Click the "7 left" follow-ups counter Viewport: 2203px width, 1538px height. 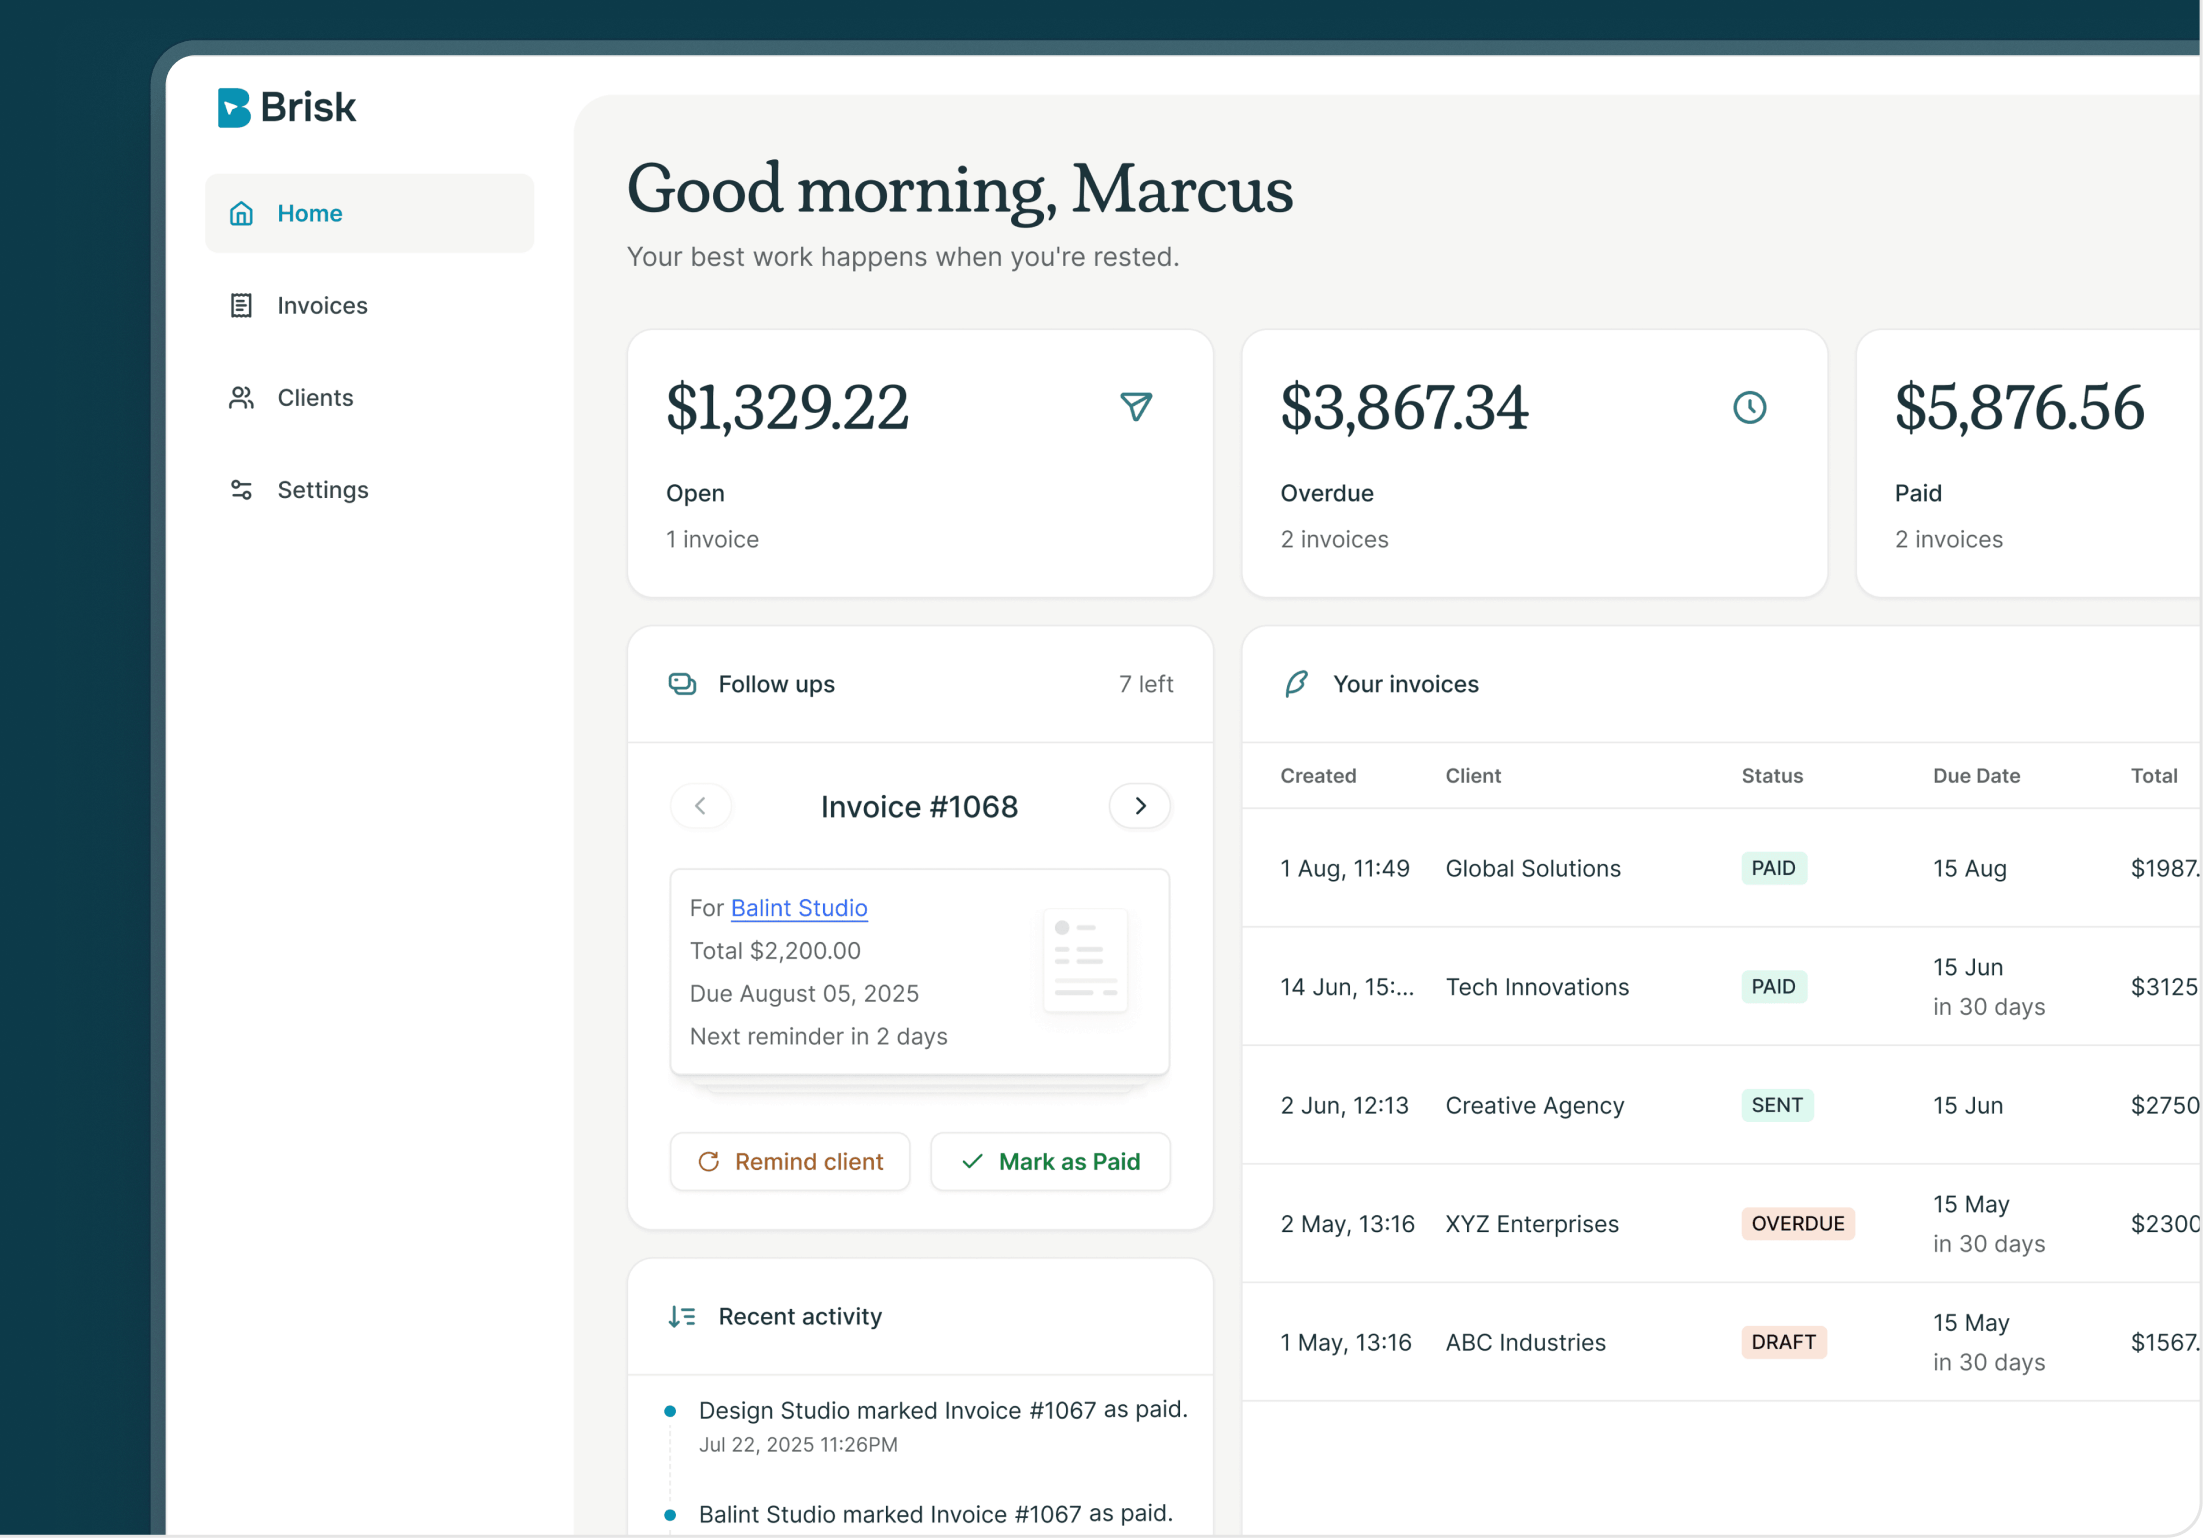1146,684
